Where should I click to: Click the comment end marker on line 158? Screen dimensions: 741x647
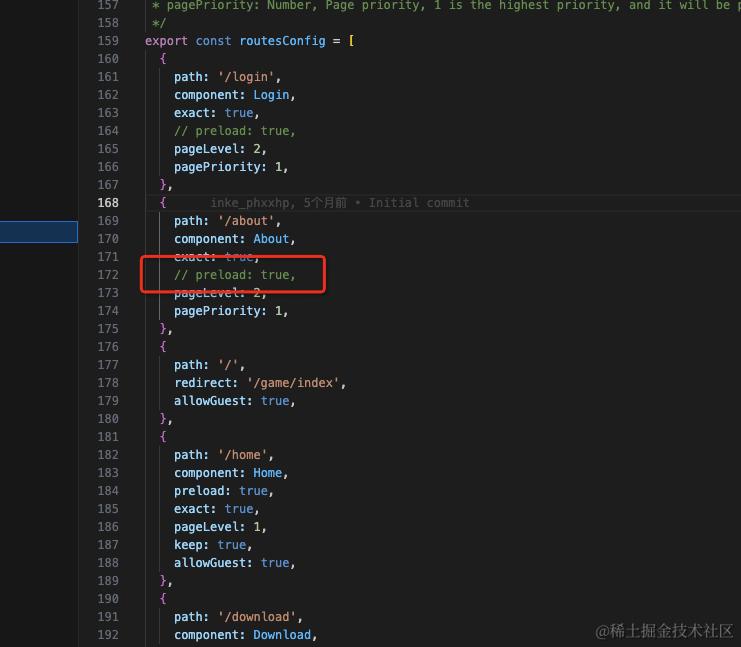159,23
